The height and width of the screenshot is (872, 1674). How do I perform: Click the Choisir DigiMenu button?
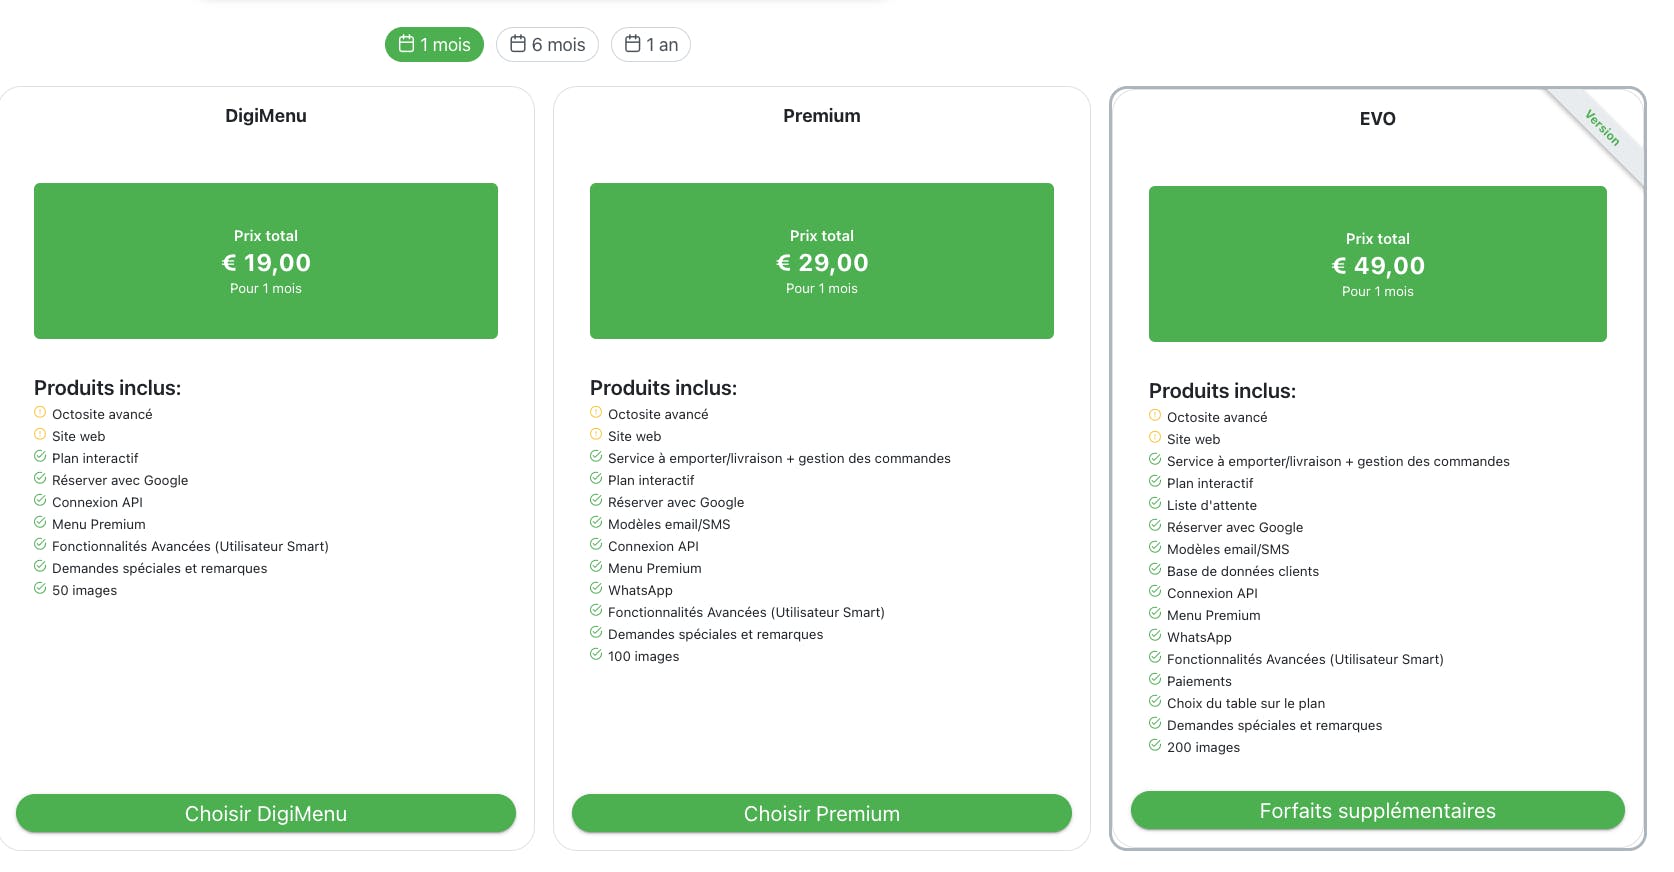266,814
